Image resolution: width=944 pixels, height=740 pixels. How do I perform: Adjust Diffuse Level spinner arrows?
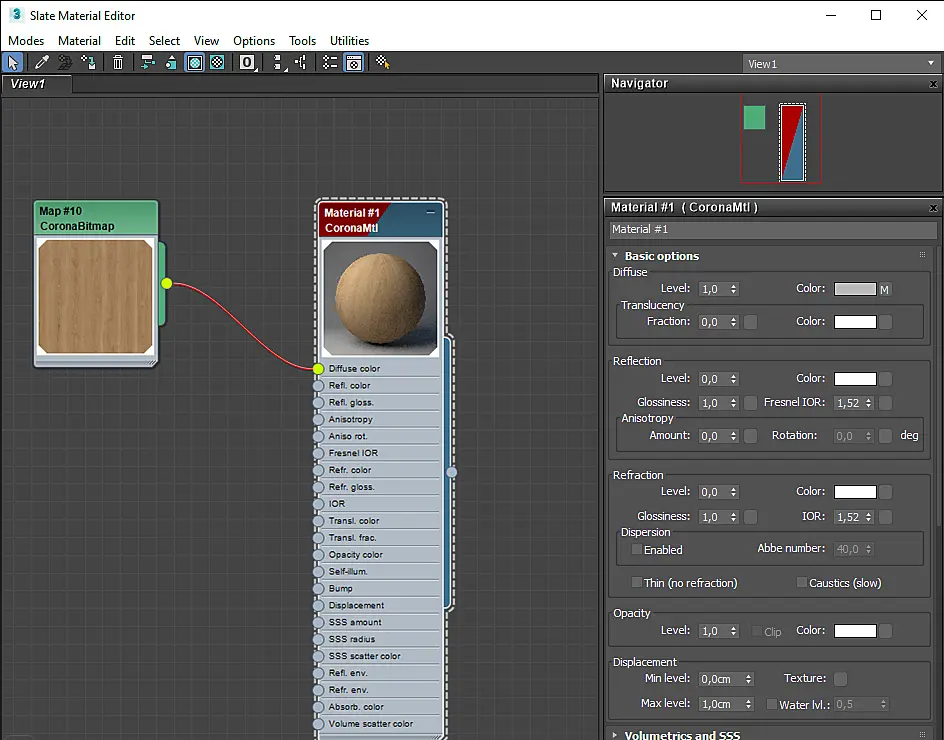(733, 289)
